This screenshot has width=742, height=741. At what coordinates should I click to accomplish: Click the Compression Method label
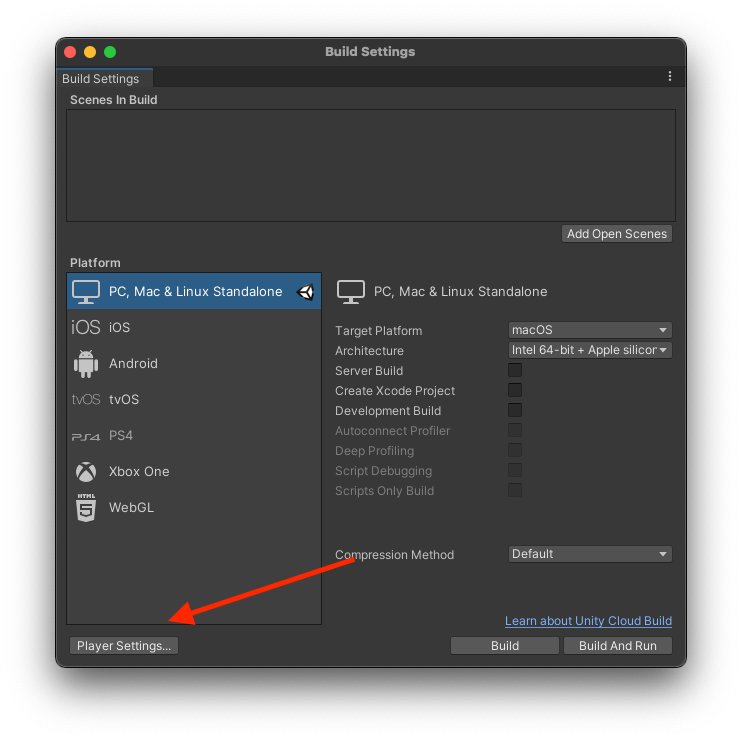pyautogui.click(x=394, y=555)
